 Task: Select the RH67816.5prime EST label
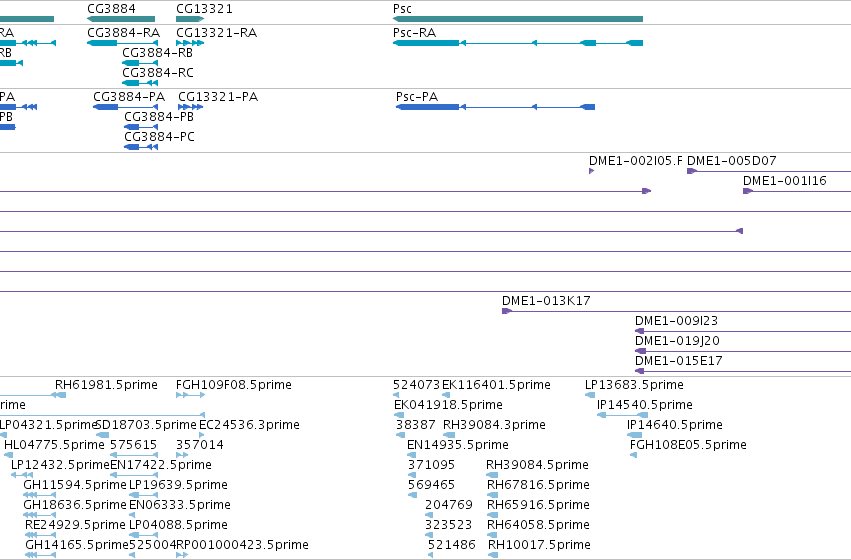click(538, 485)
